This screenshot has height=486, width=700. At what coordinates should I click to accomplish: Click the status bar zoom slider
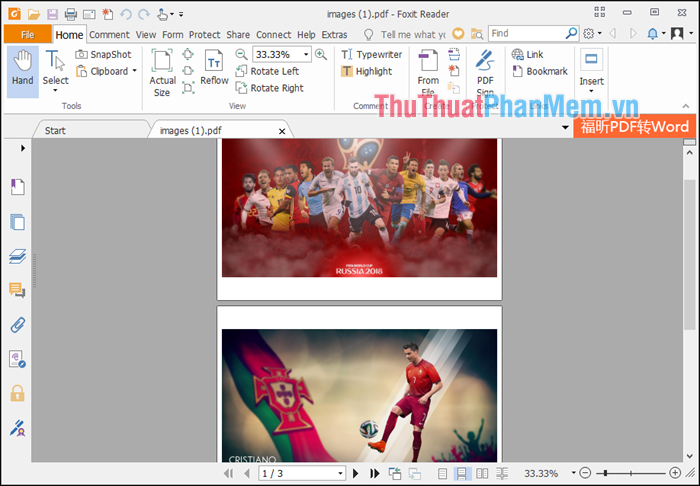[630, 473]
